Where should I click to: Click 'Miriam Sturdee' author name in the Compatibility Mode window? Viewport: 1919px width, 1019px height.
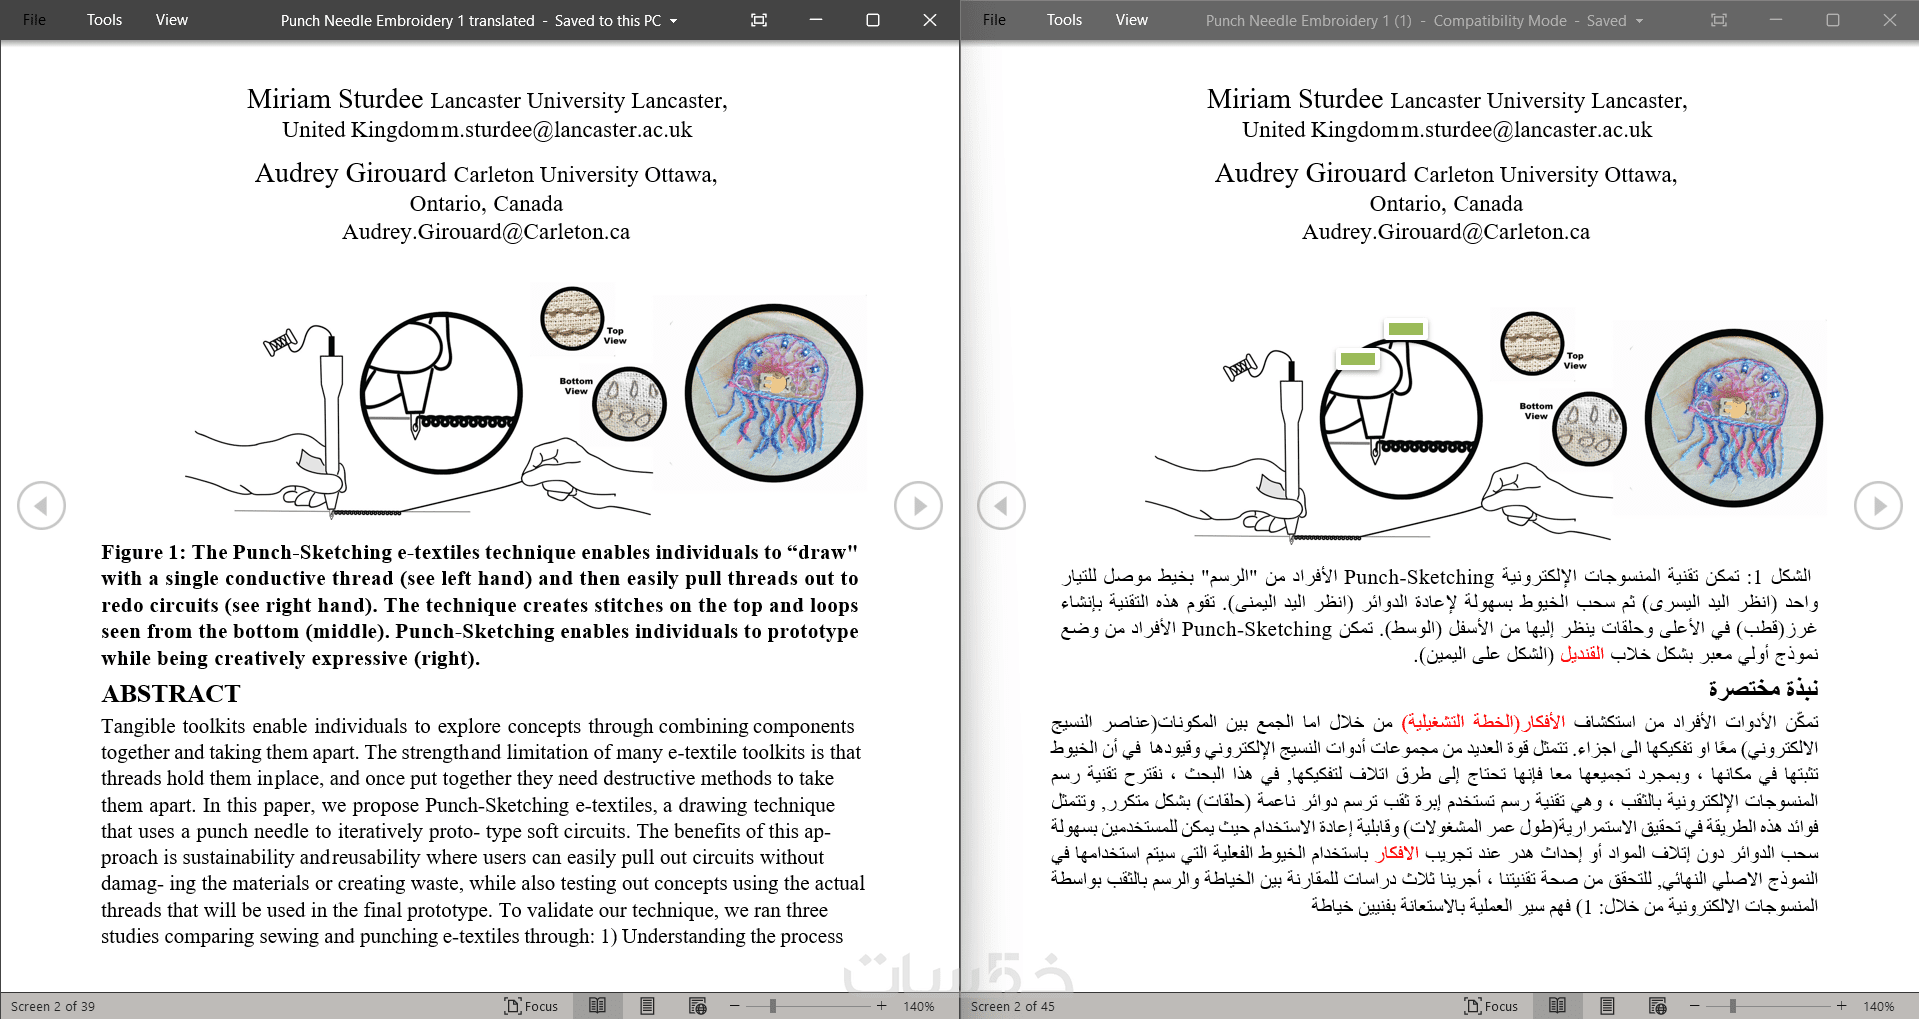point(1295,99)
